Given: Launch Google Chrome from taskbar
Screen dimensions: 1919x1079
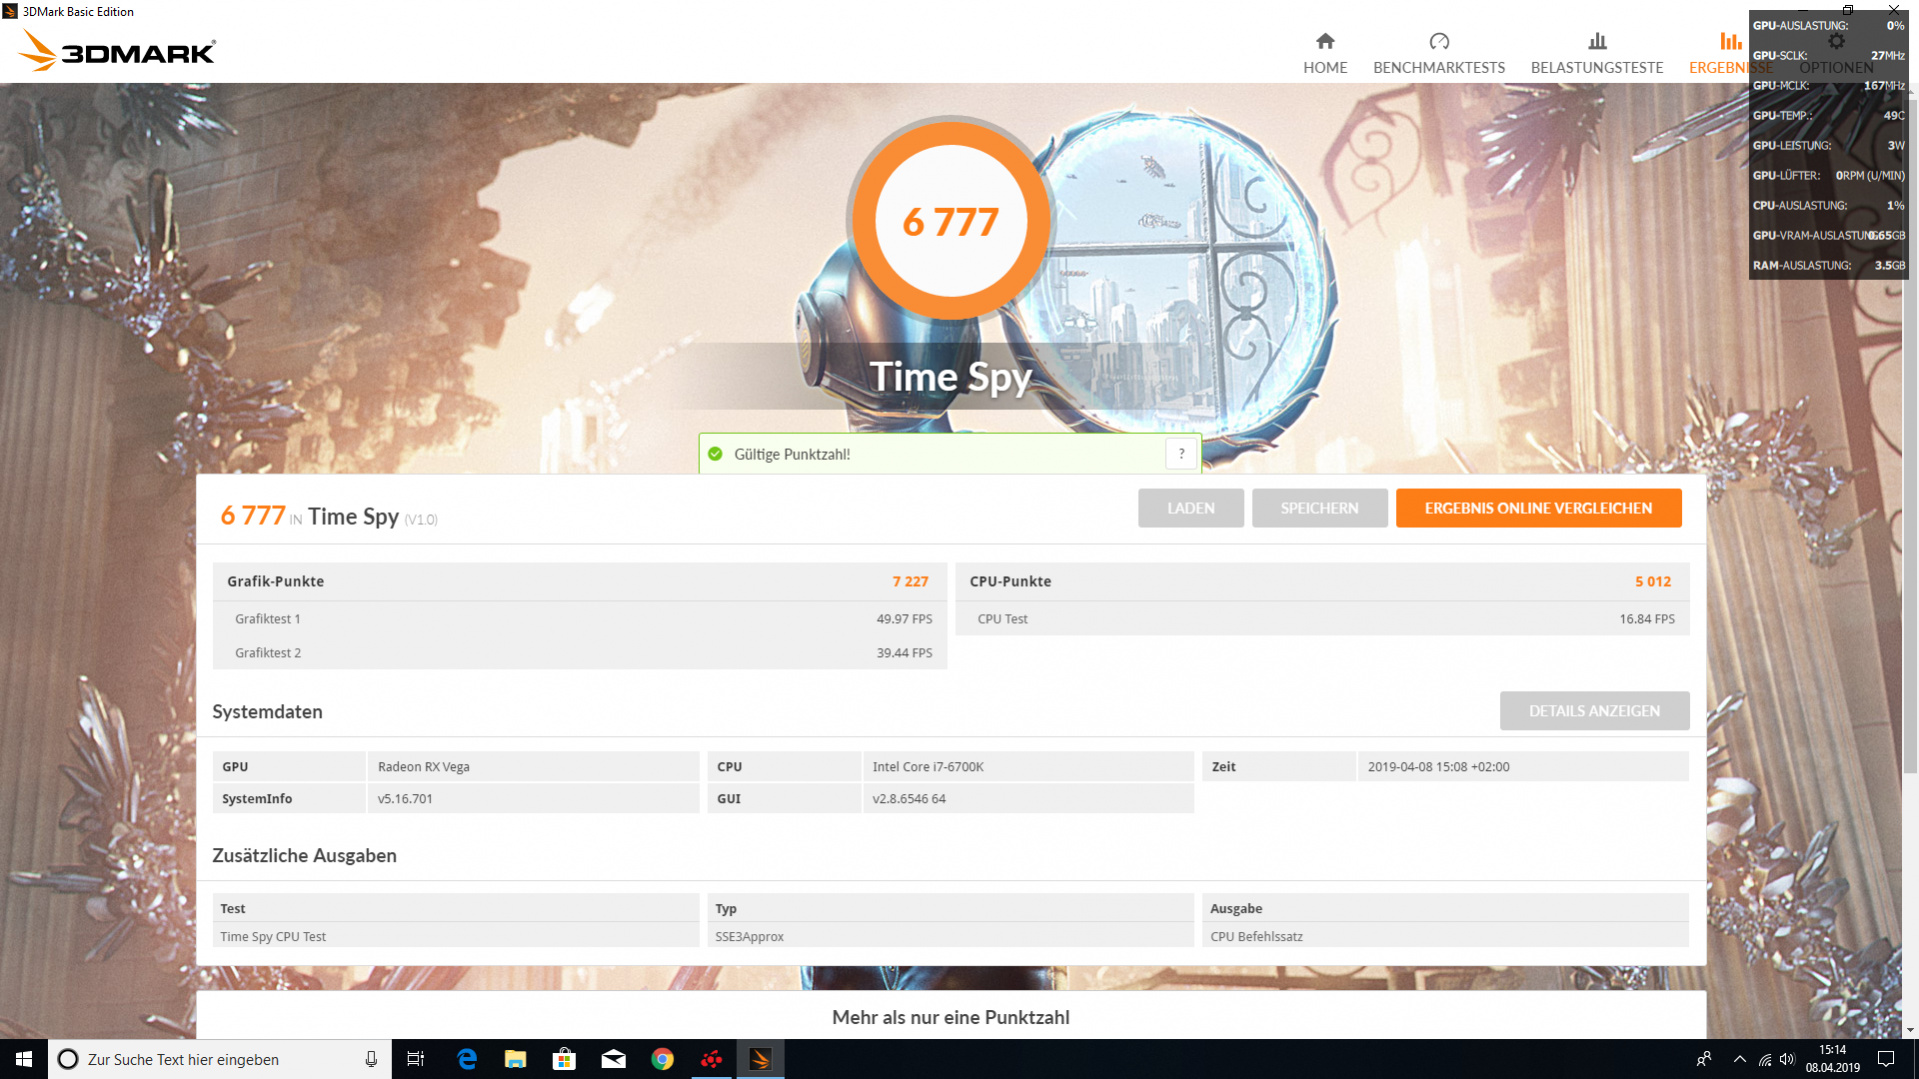Looking at the screenshot, I should tap(662, 1059).
